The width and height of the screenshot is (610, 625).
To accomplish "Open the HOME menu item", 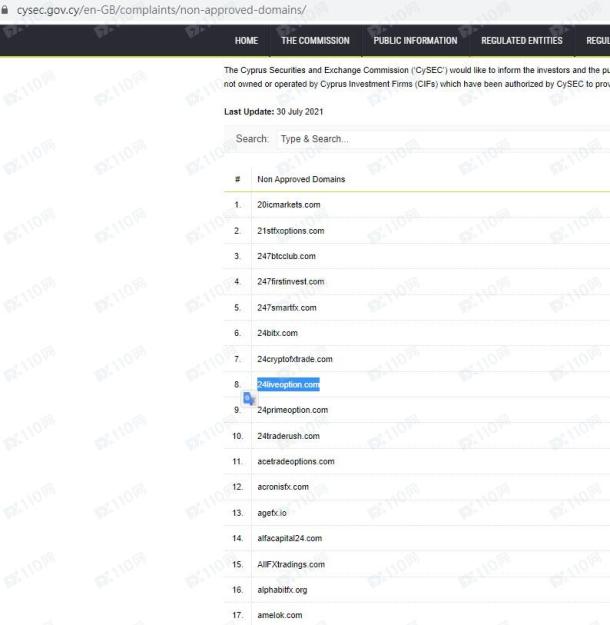I will [x=246, y=41].
